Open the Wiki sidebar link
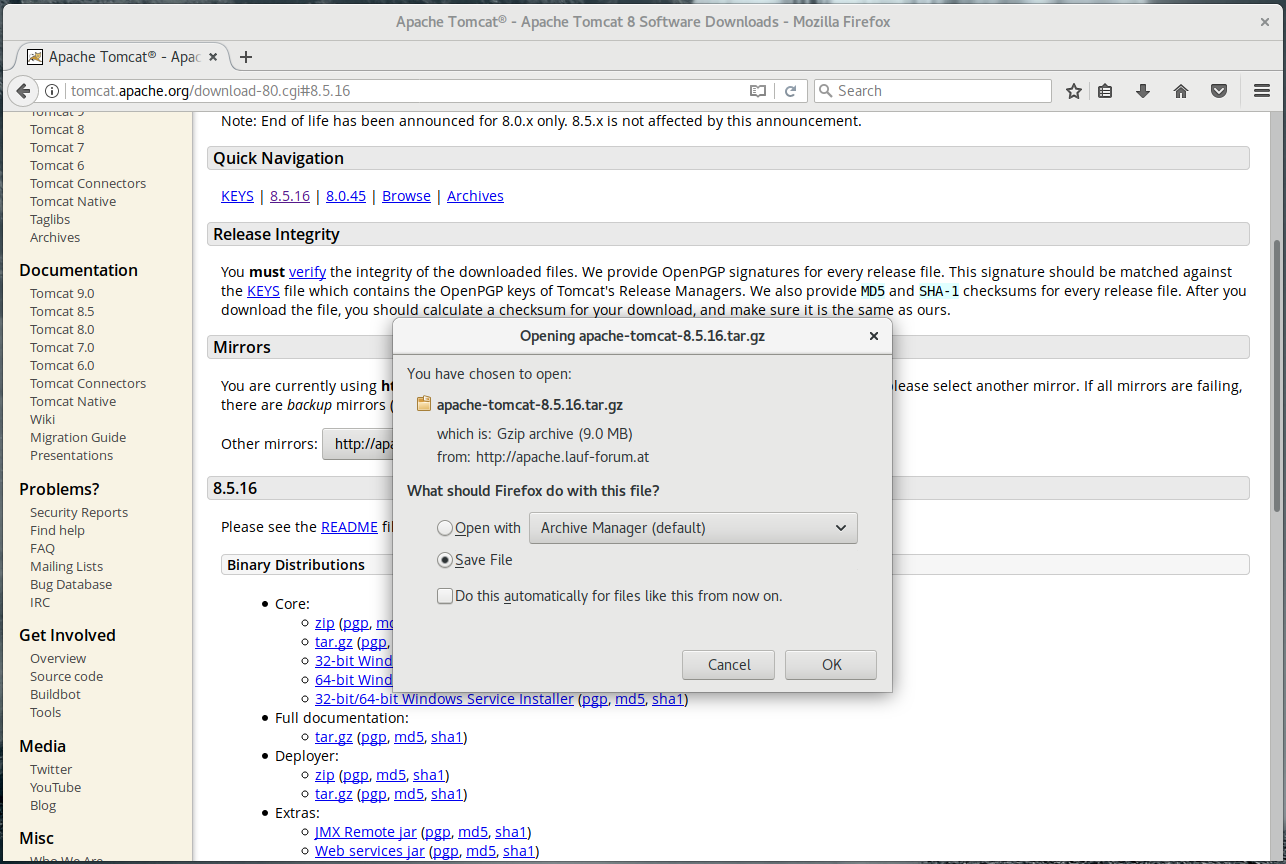The height and width of the screenshot is (864, 1286). (x=42, y=419)
